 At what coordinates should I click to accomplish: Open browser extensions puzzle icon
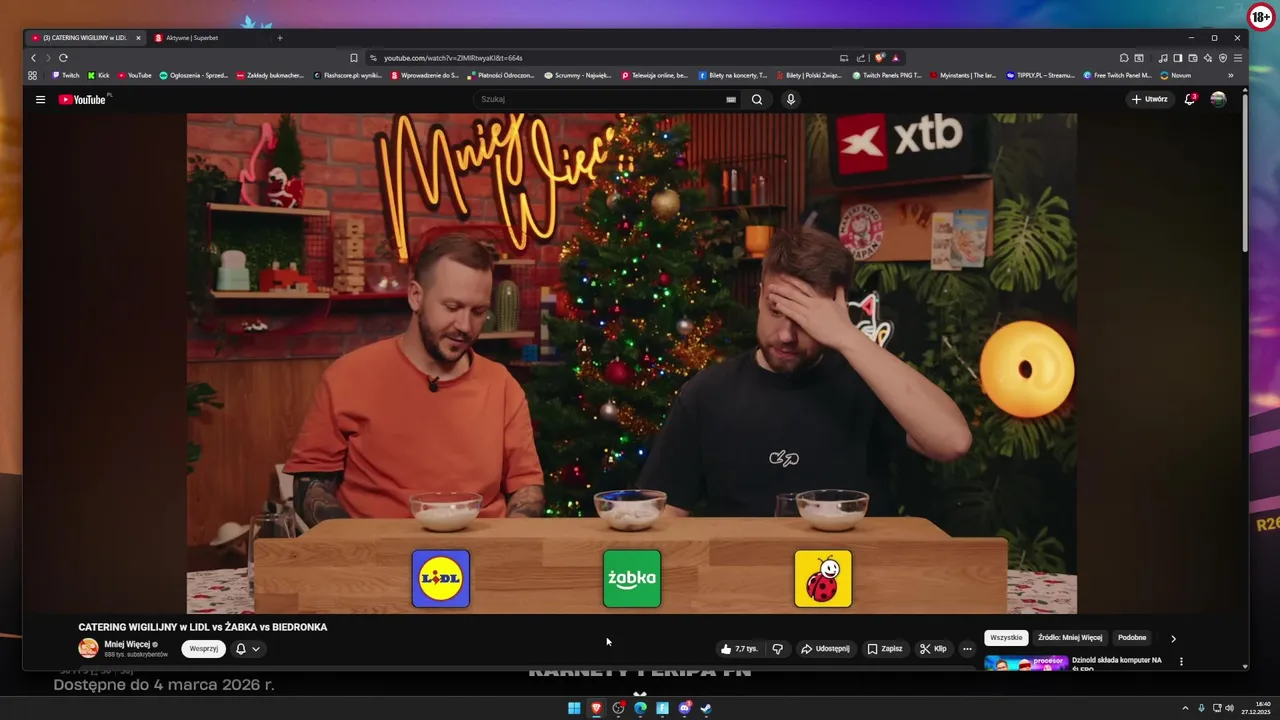click(x=1124, y=58)
